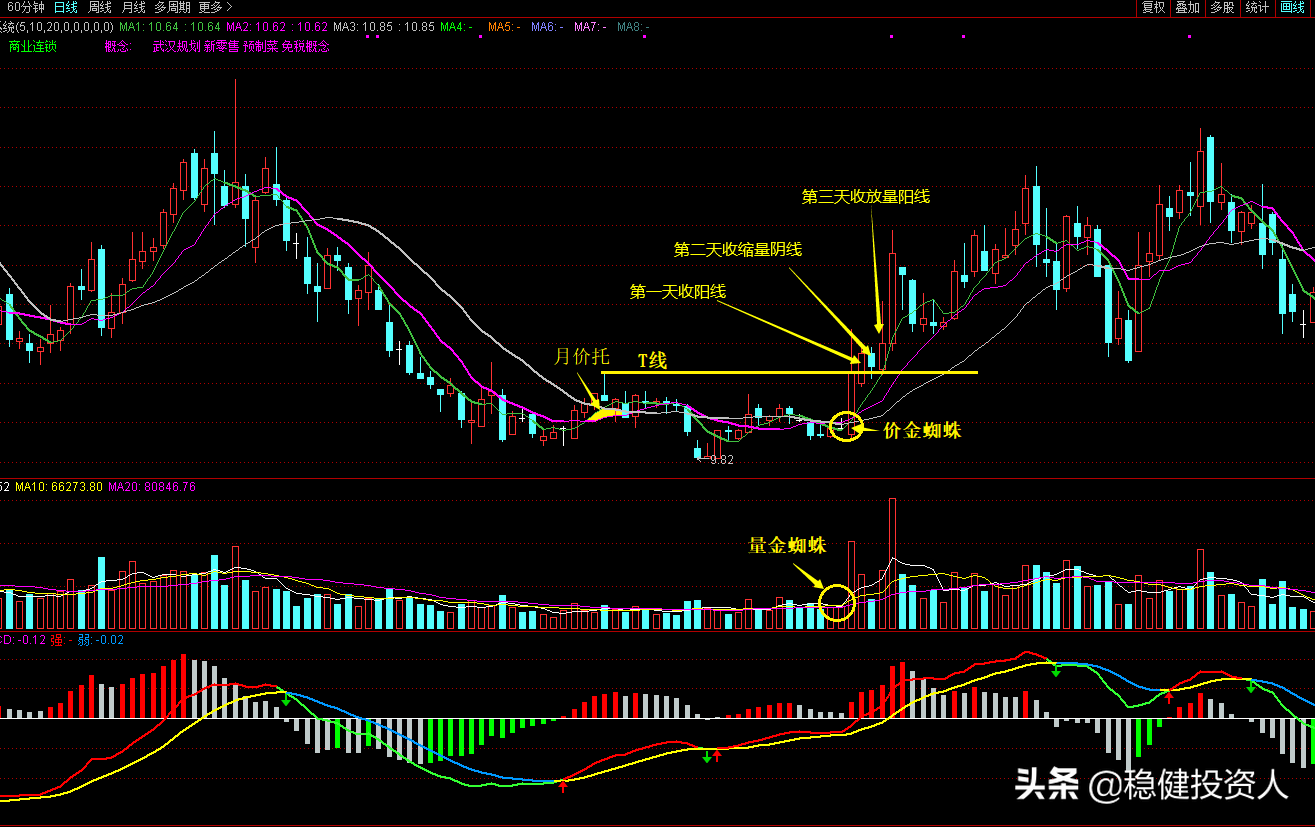Open the 统计 statistics panel

coord(1256,8)
